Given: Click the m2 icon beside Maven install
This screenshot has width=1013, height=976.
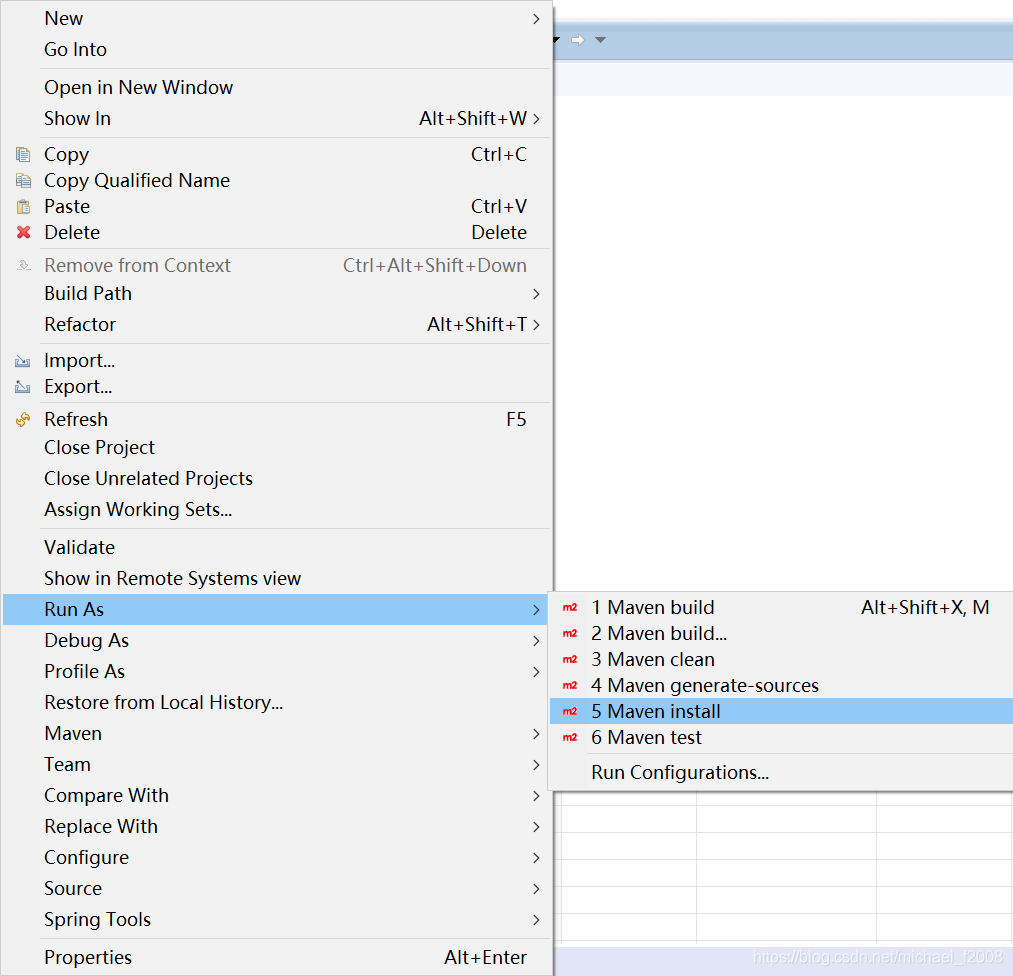Looking at the screenshot, I should click(570, 711).
